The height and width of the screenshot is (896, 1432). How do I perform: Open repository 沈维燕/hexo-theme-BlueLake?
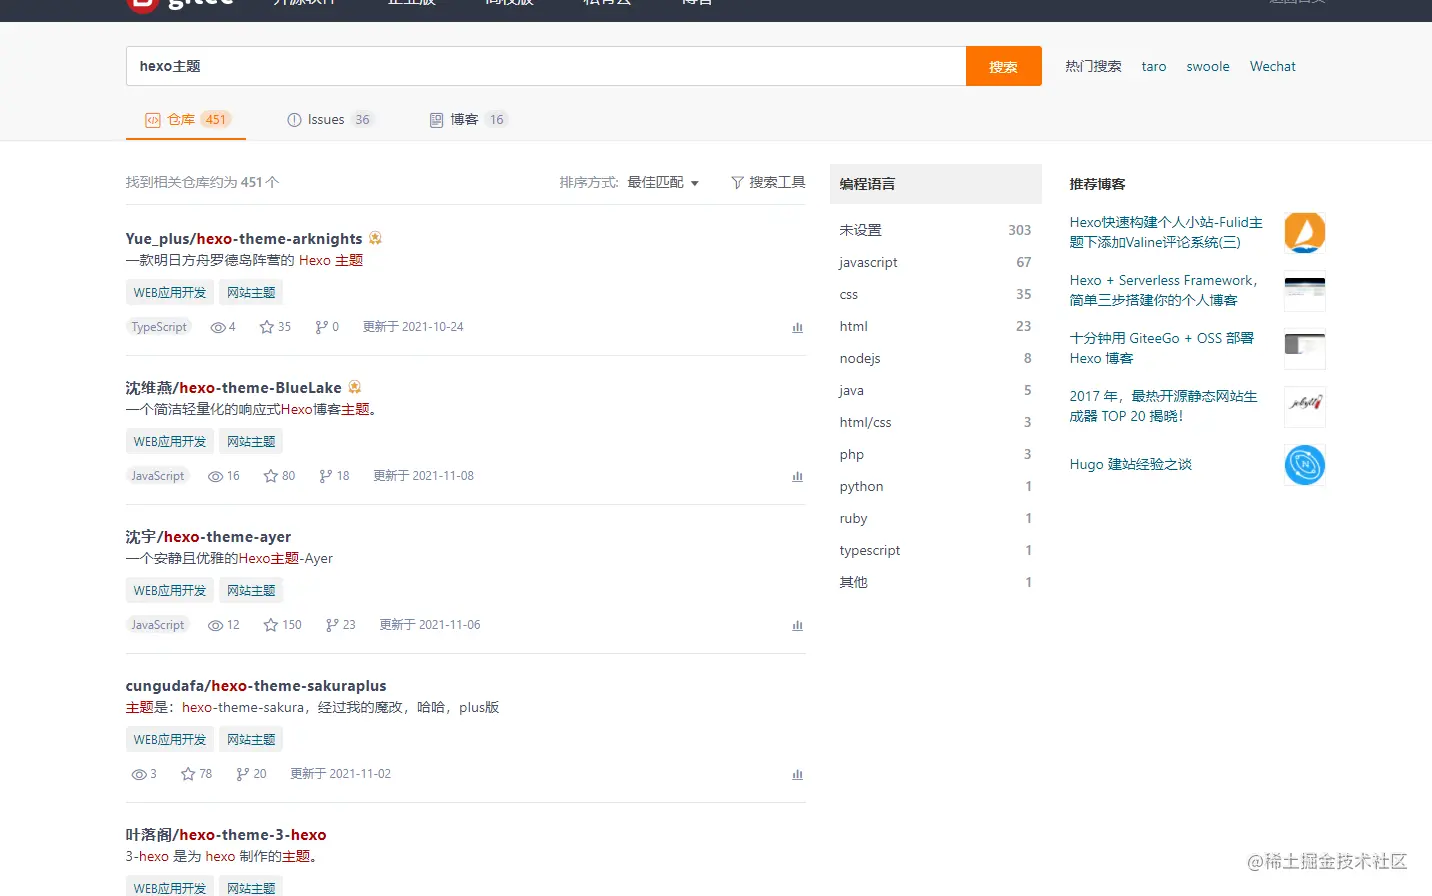tap(233, 387)
